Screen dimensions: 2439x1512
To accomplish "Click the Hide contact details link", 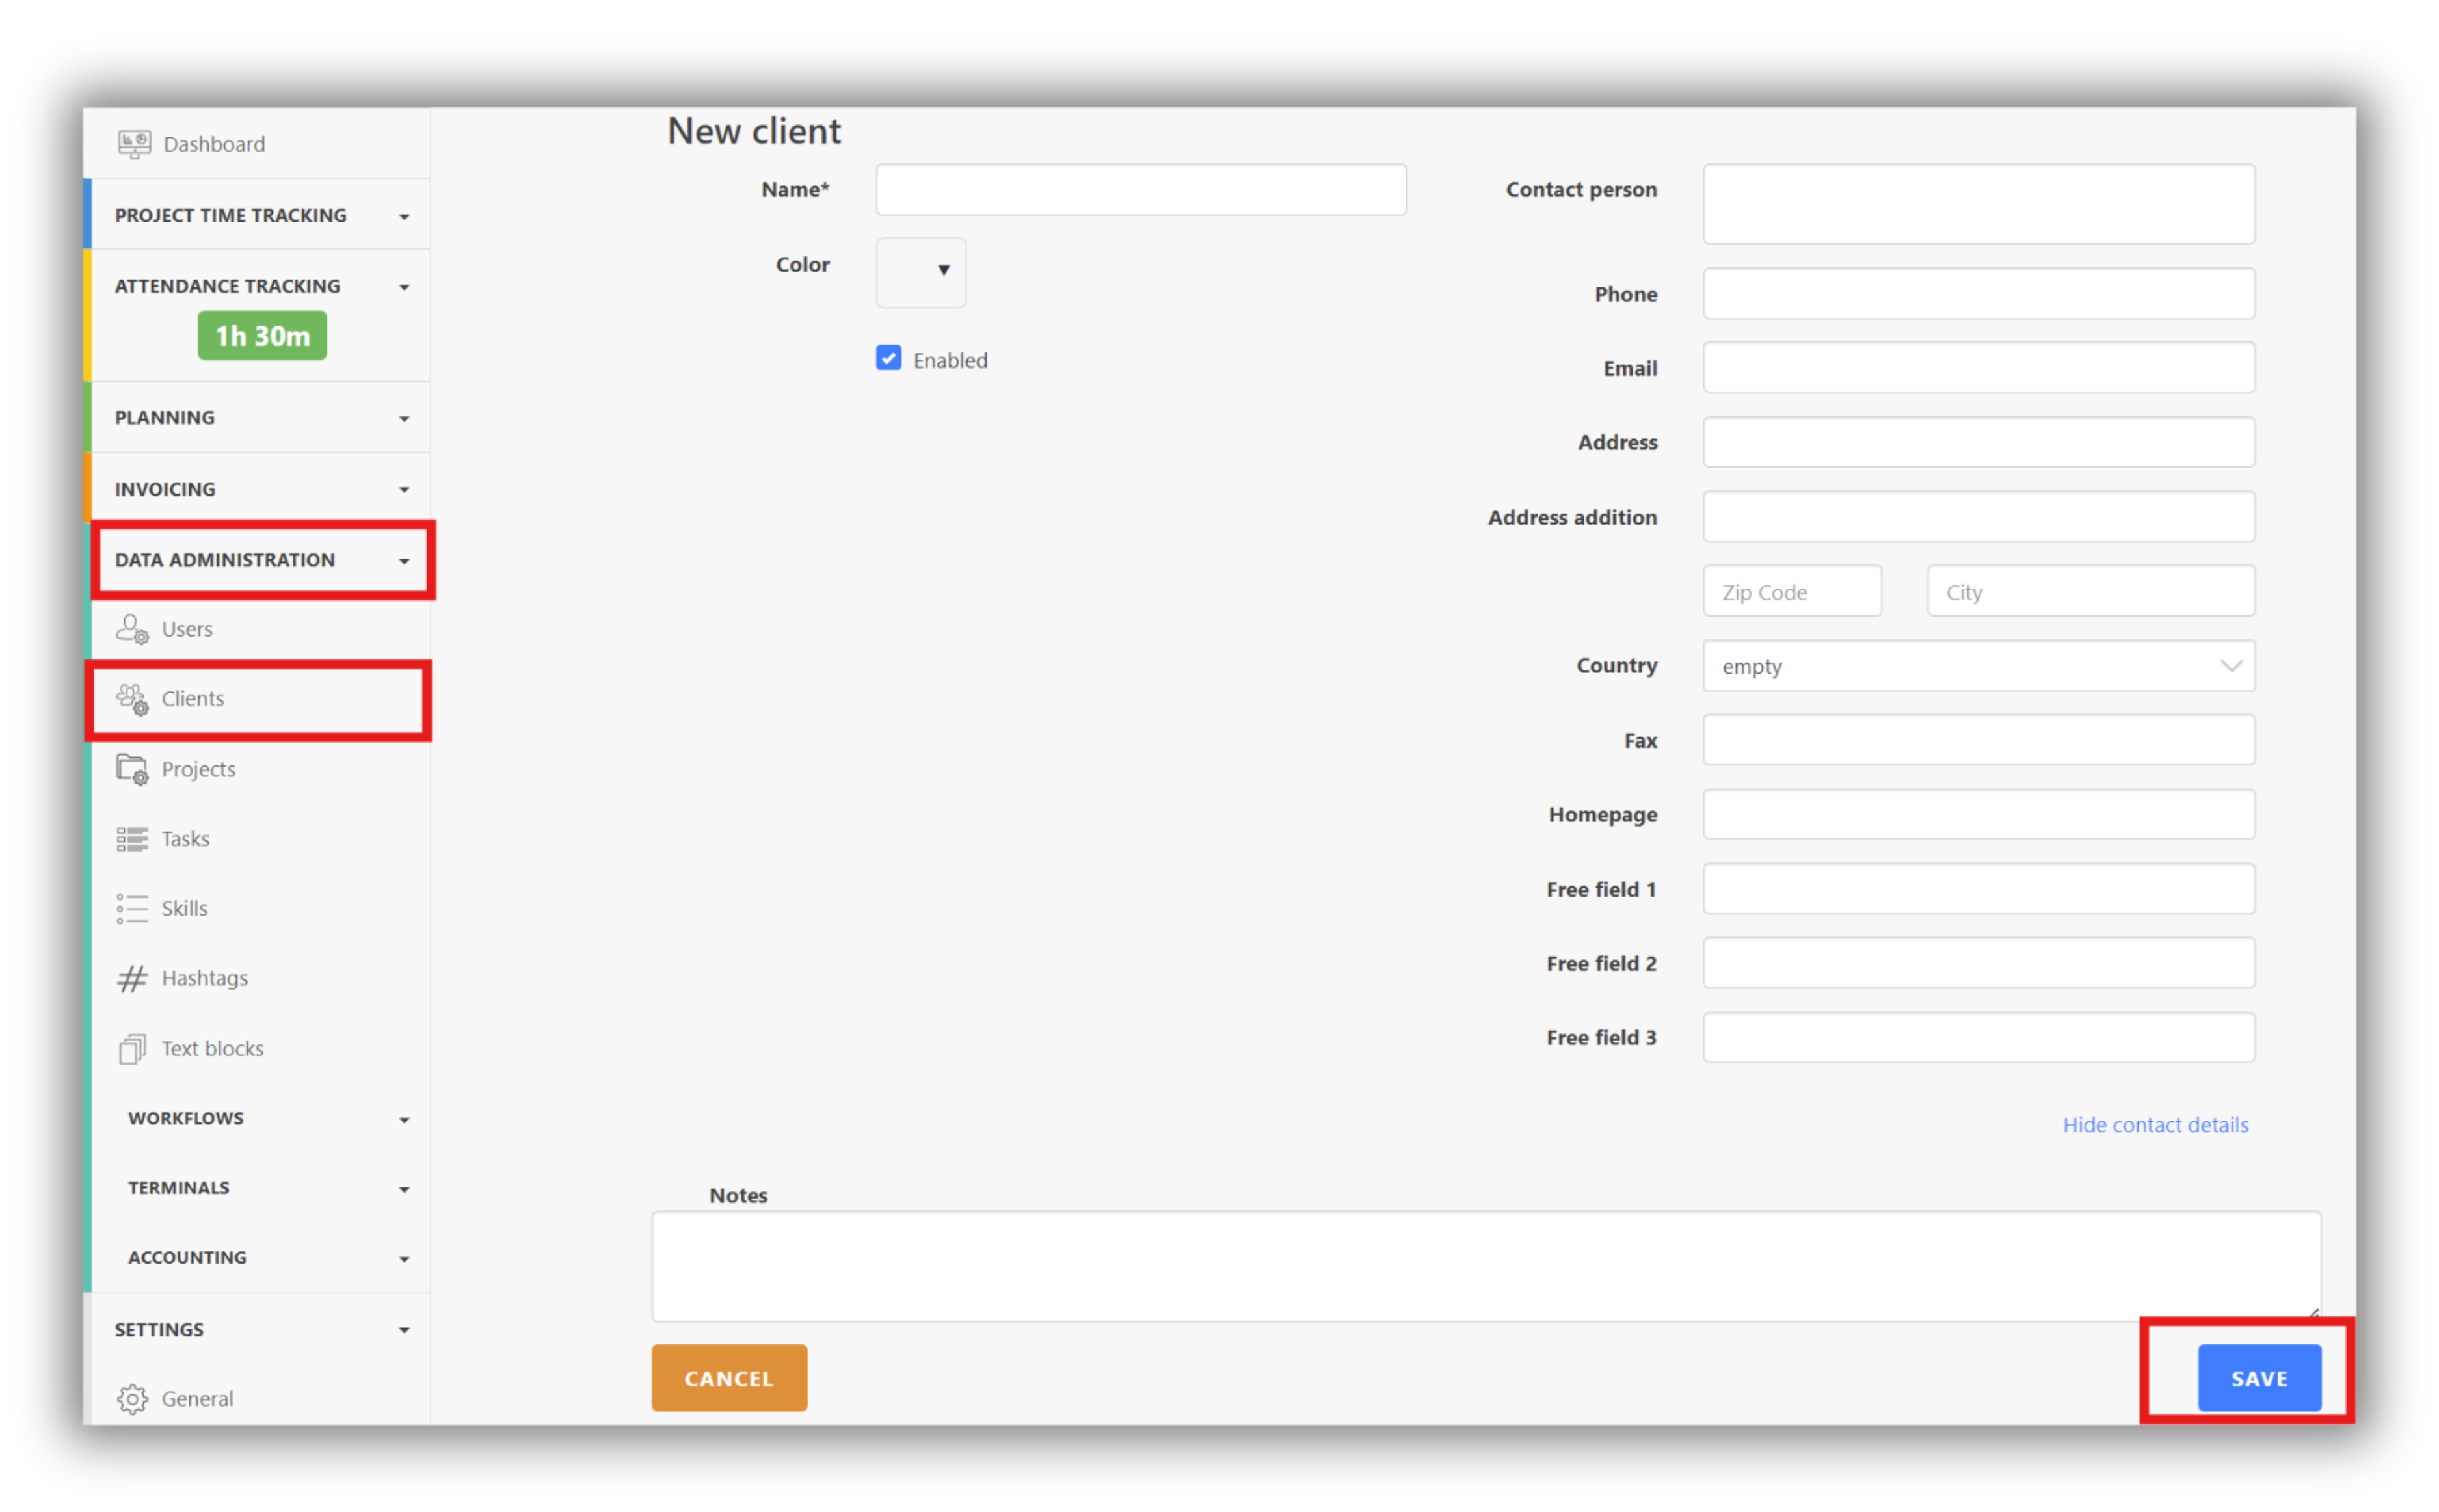I will tap(2155, 1124).
